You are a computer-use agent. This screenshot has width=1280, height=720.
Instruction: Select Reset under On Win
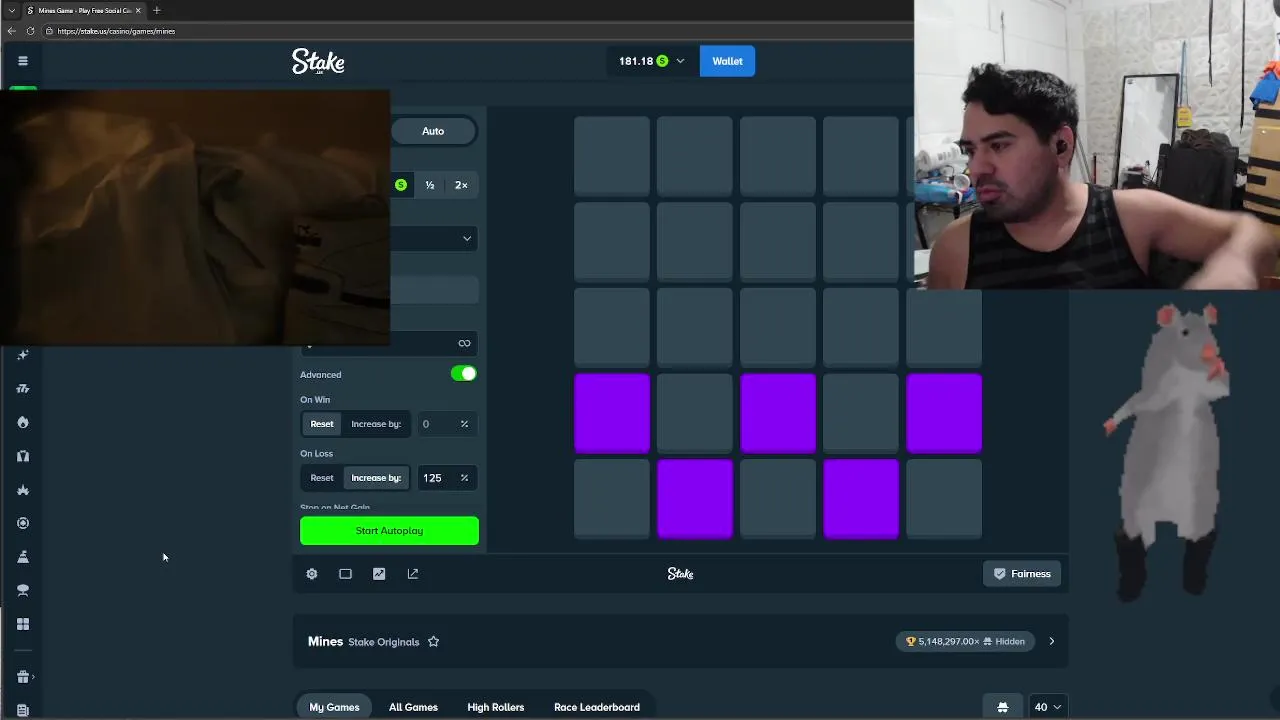[322, 424]
